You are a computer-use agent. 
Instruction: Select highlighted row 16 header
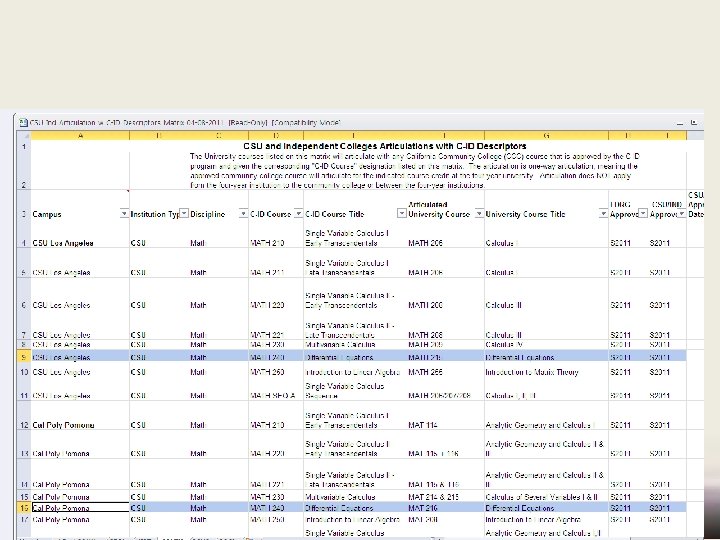click(x=23, y=508)
